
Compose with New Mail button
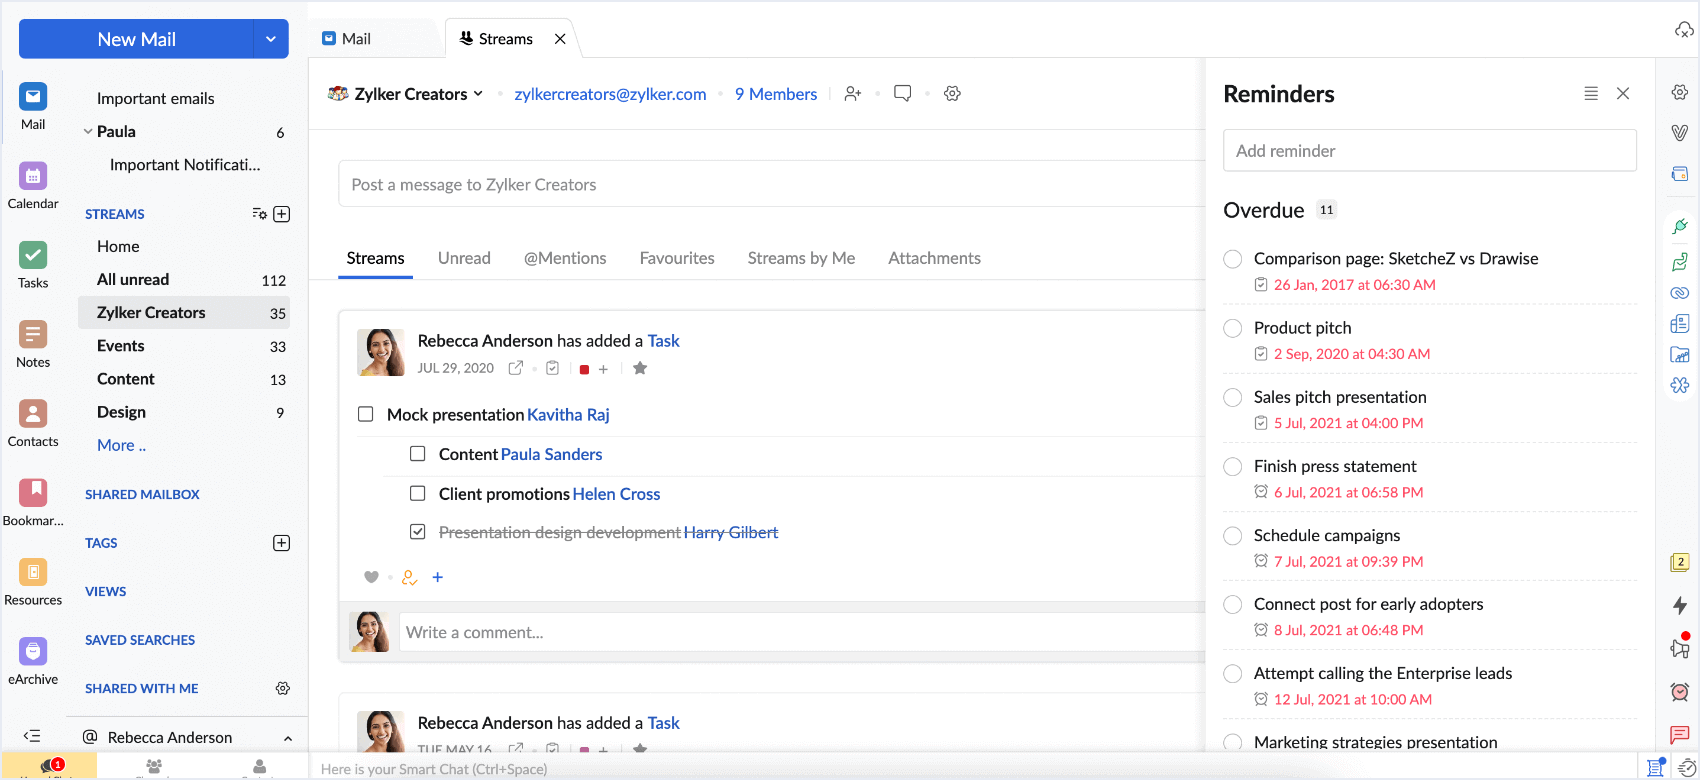pos(136,39)
